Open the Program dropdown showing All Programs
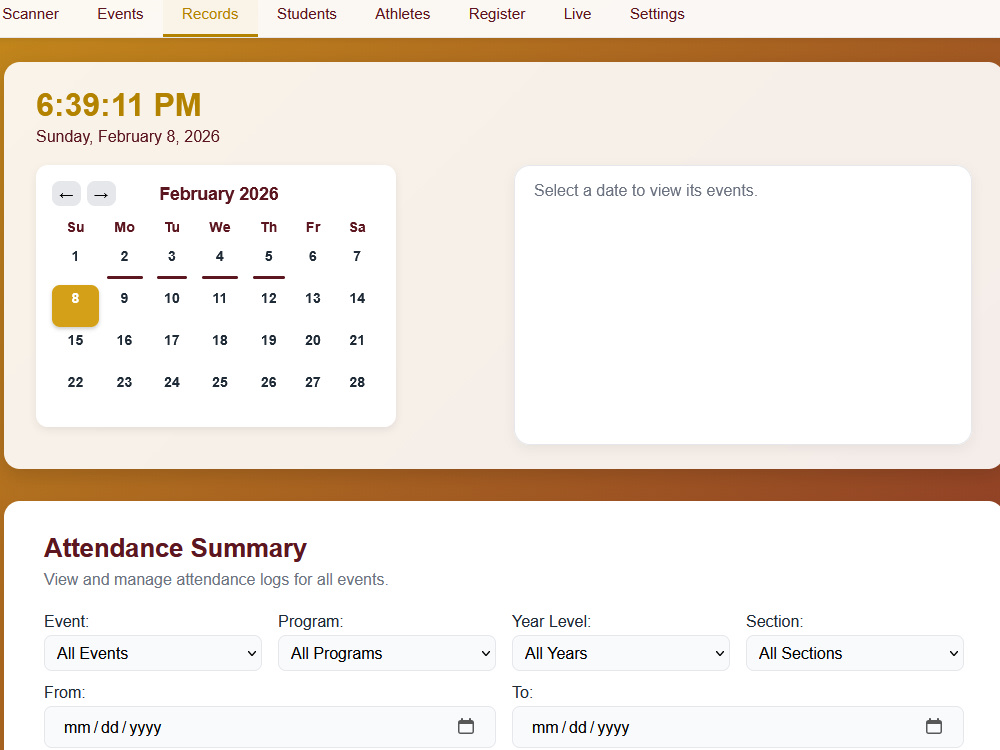 386,653
